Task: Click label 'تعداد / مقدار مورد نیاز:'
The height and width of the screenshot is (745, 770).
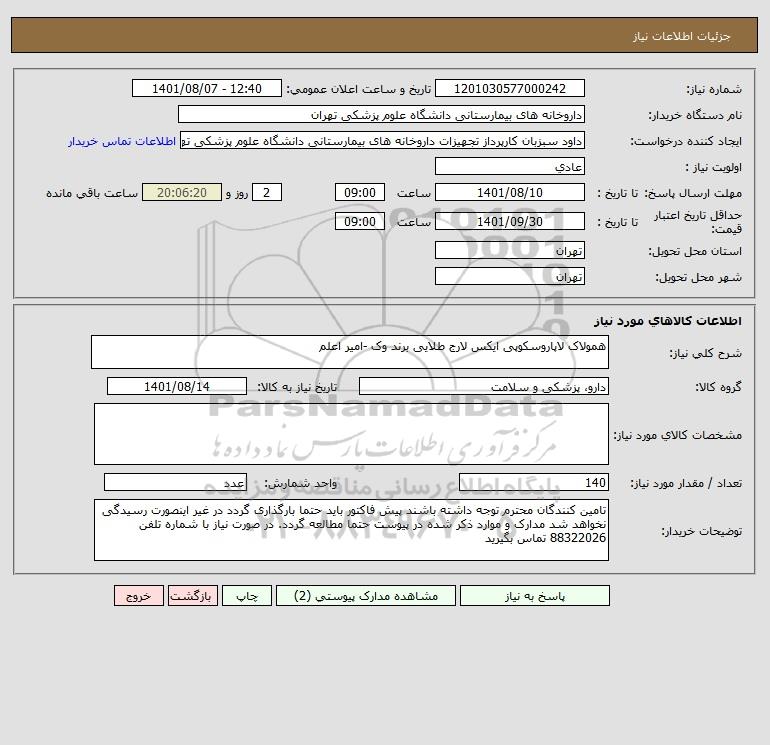Action: (x=686, y=483)
